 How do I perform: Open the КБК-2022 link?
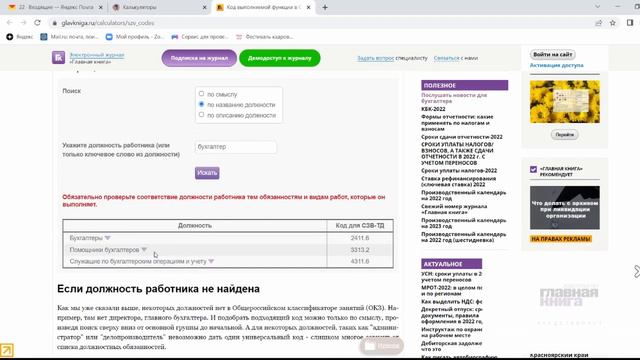click(x=433, y=109)
